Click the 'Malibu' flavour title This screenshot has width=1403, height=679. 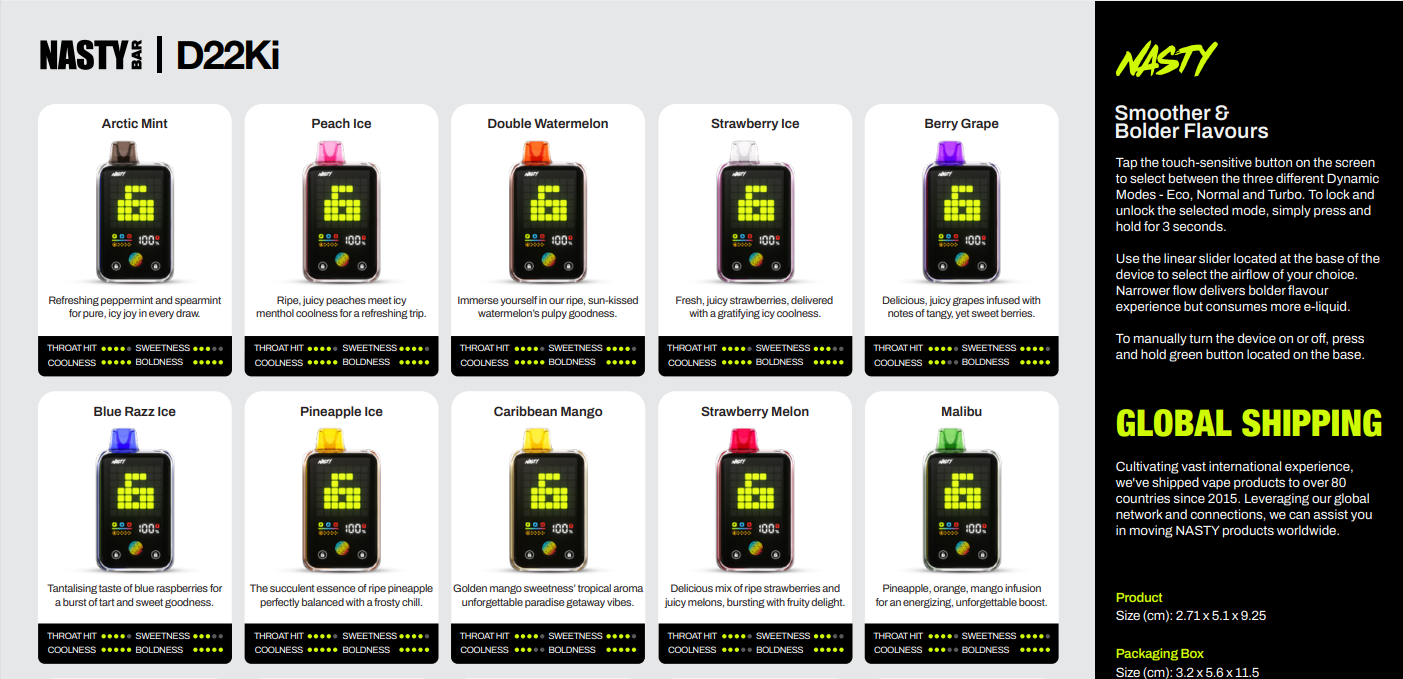[x=961, y=412]
